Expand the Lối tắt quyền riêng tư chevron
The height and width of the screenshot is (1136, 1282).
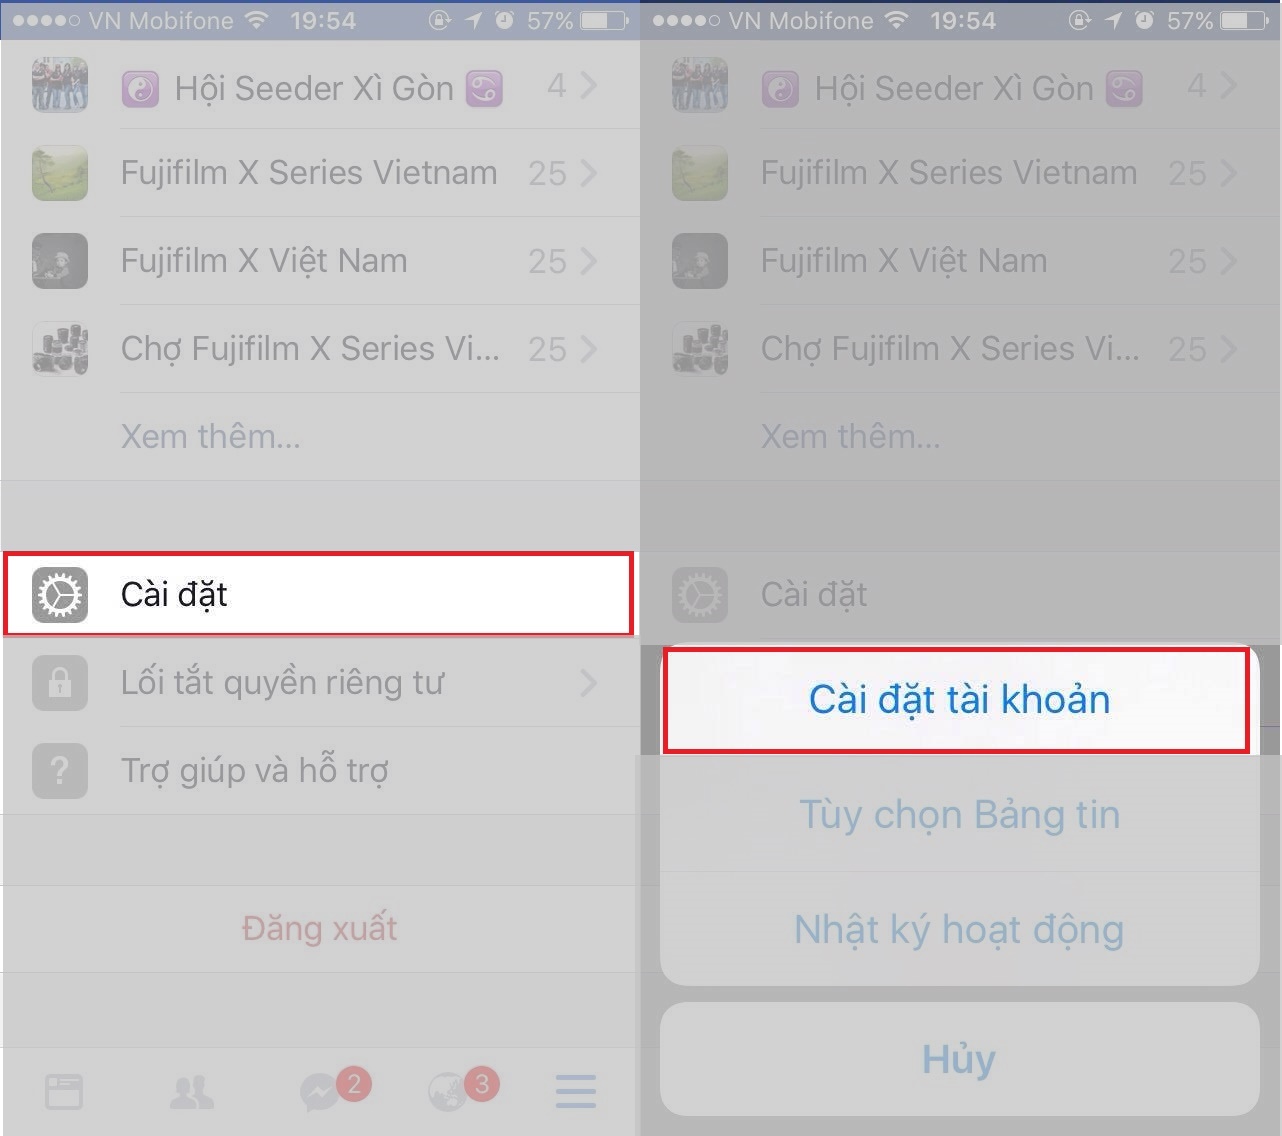tap(588, 683)
